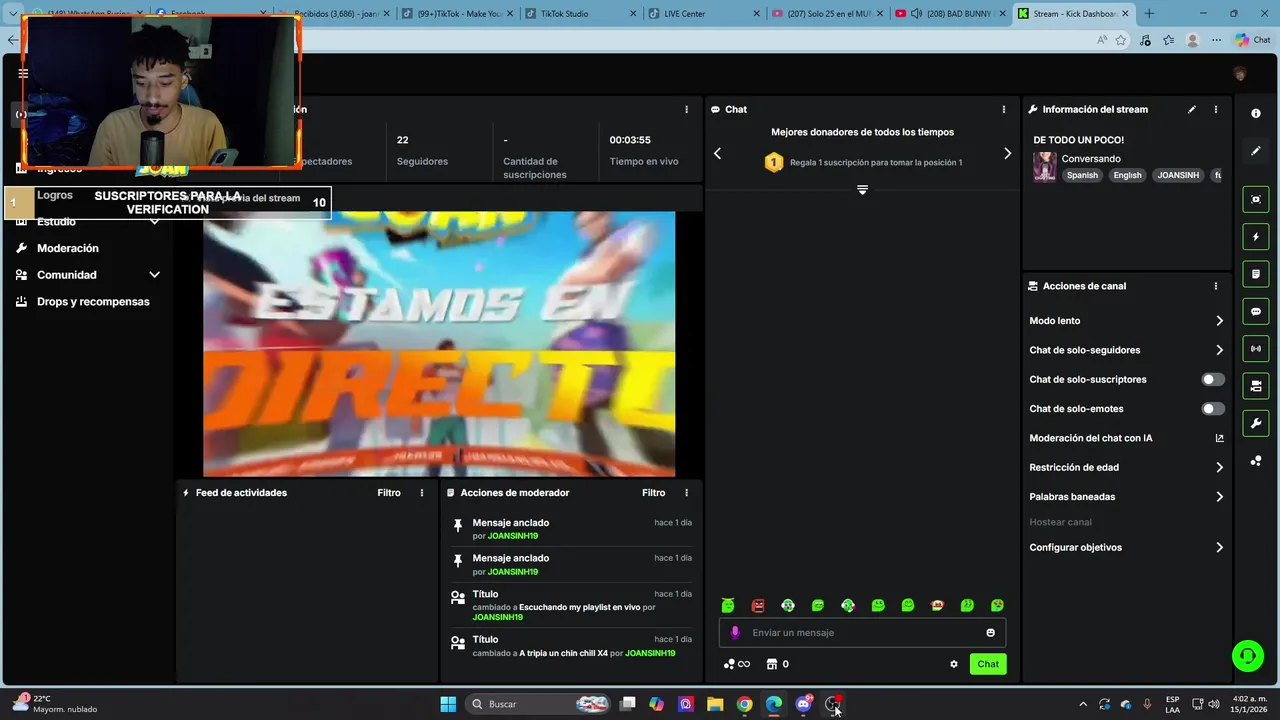Expand Restricción de edad option
Screen dimensions: 1280x720
click(1126, 467)
